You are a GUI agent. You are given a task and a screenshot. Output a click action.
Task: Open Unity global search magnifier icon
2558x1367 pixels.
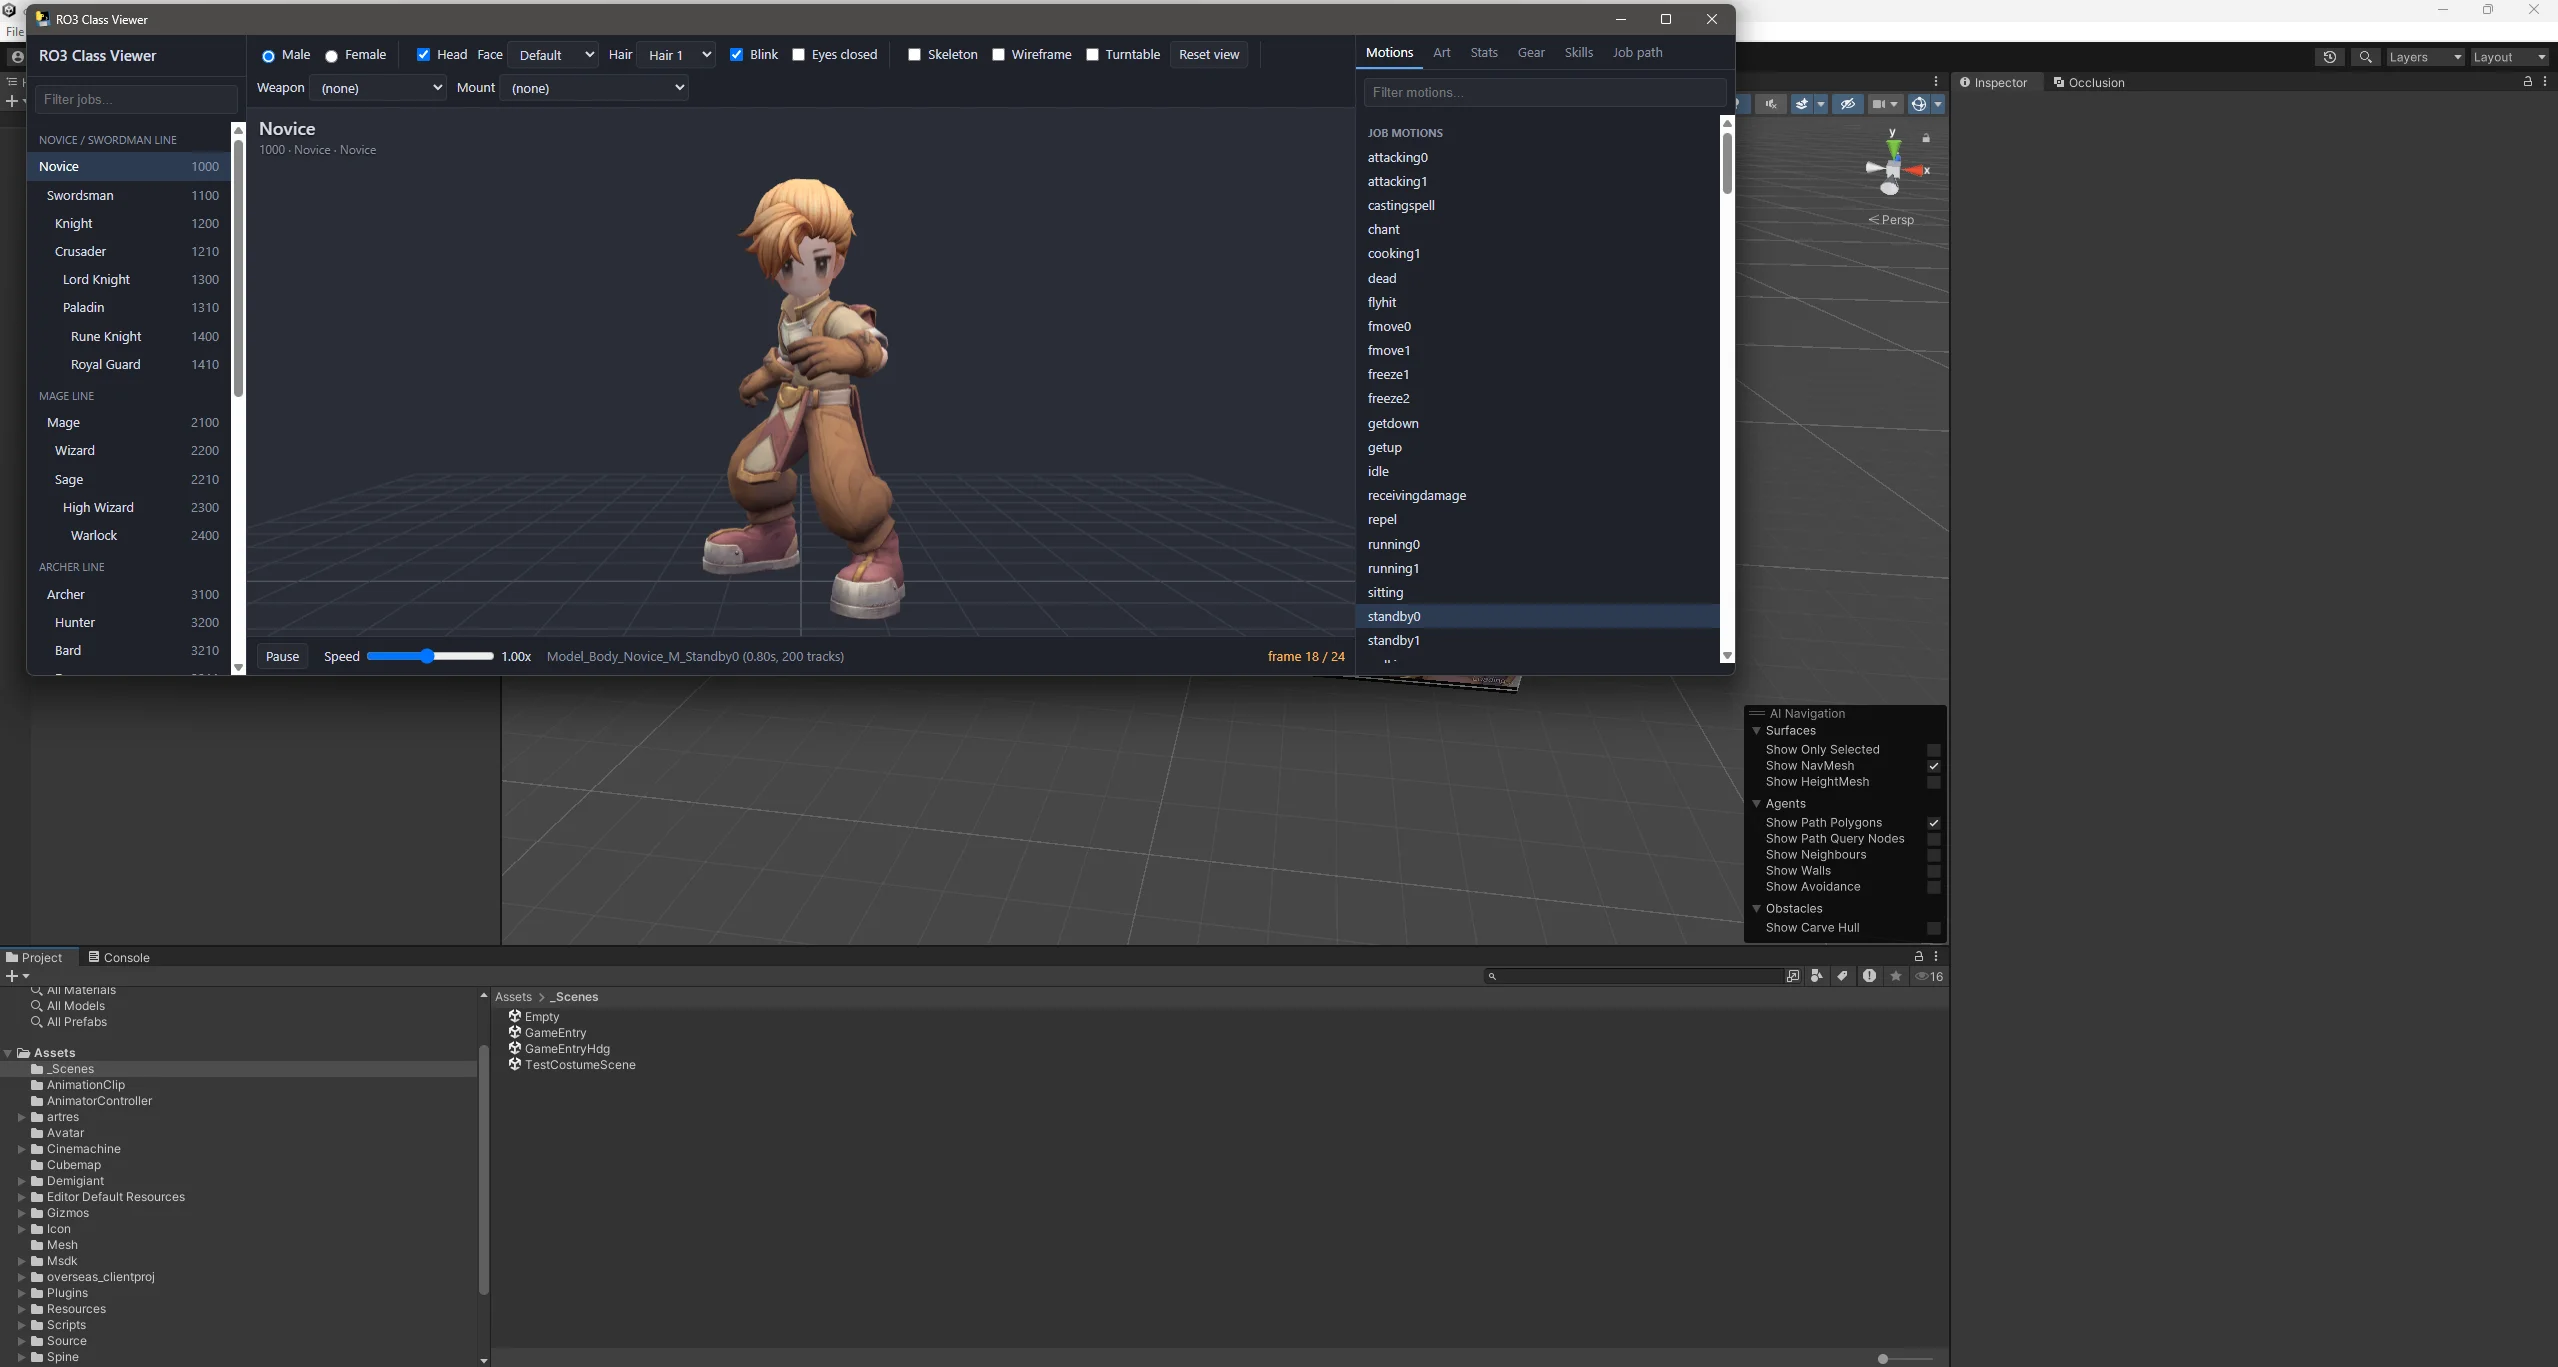coord(2365,57)
